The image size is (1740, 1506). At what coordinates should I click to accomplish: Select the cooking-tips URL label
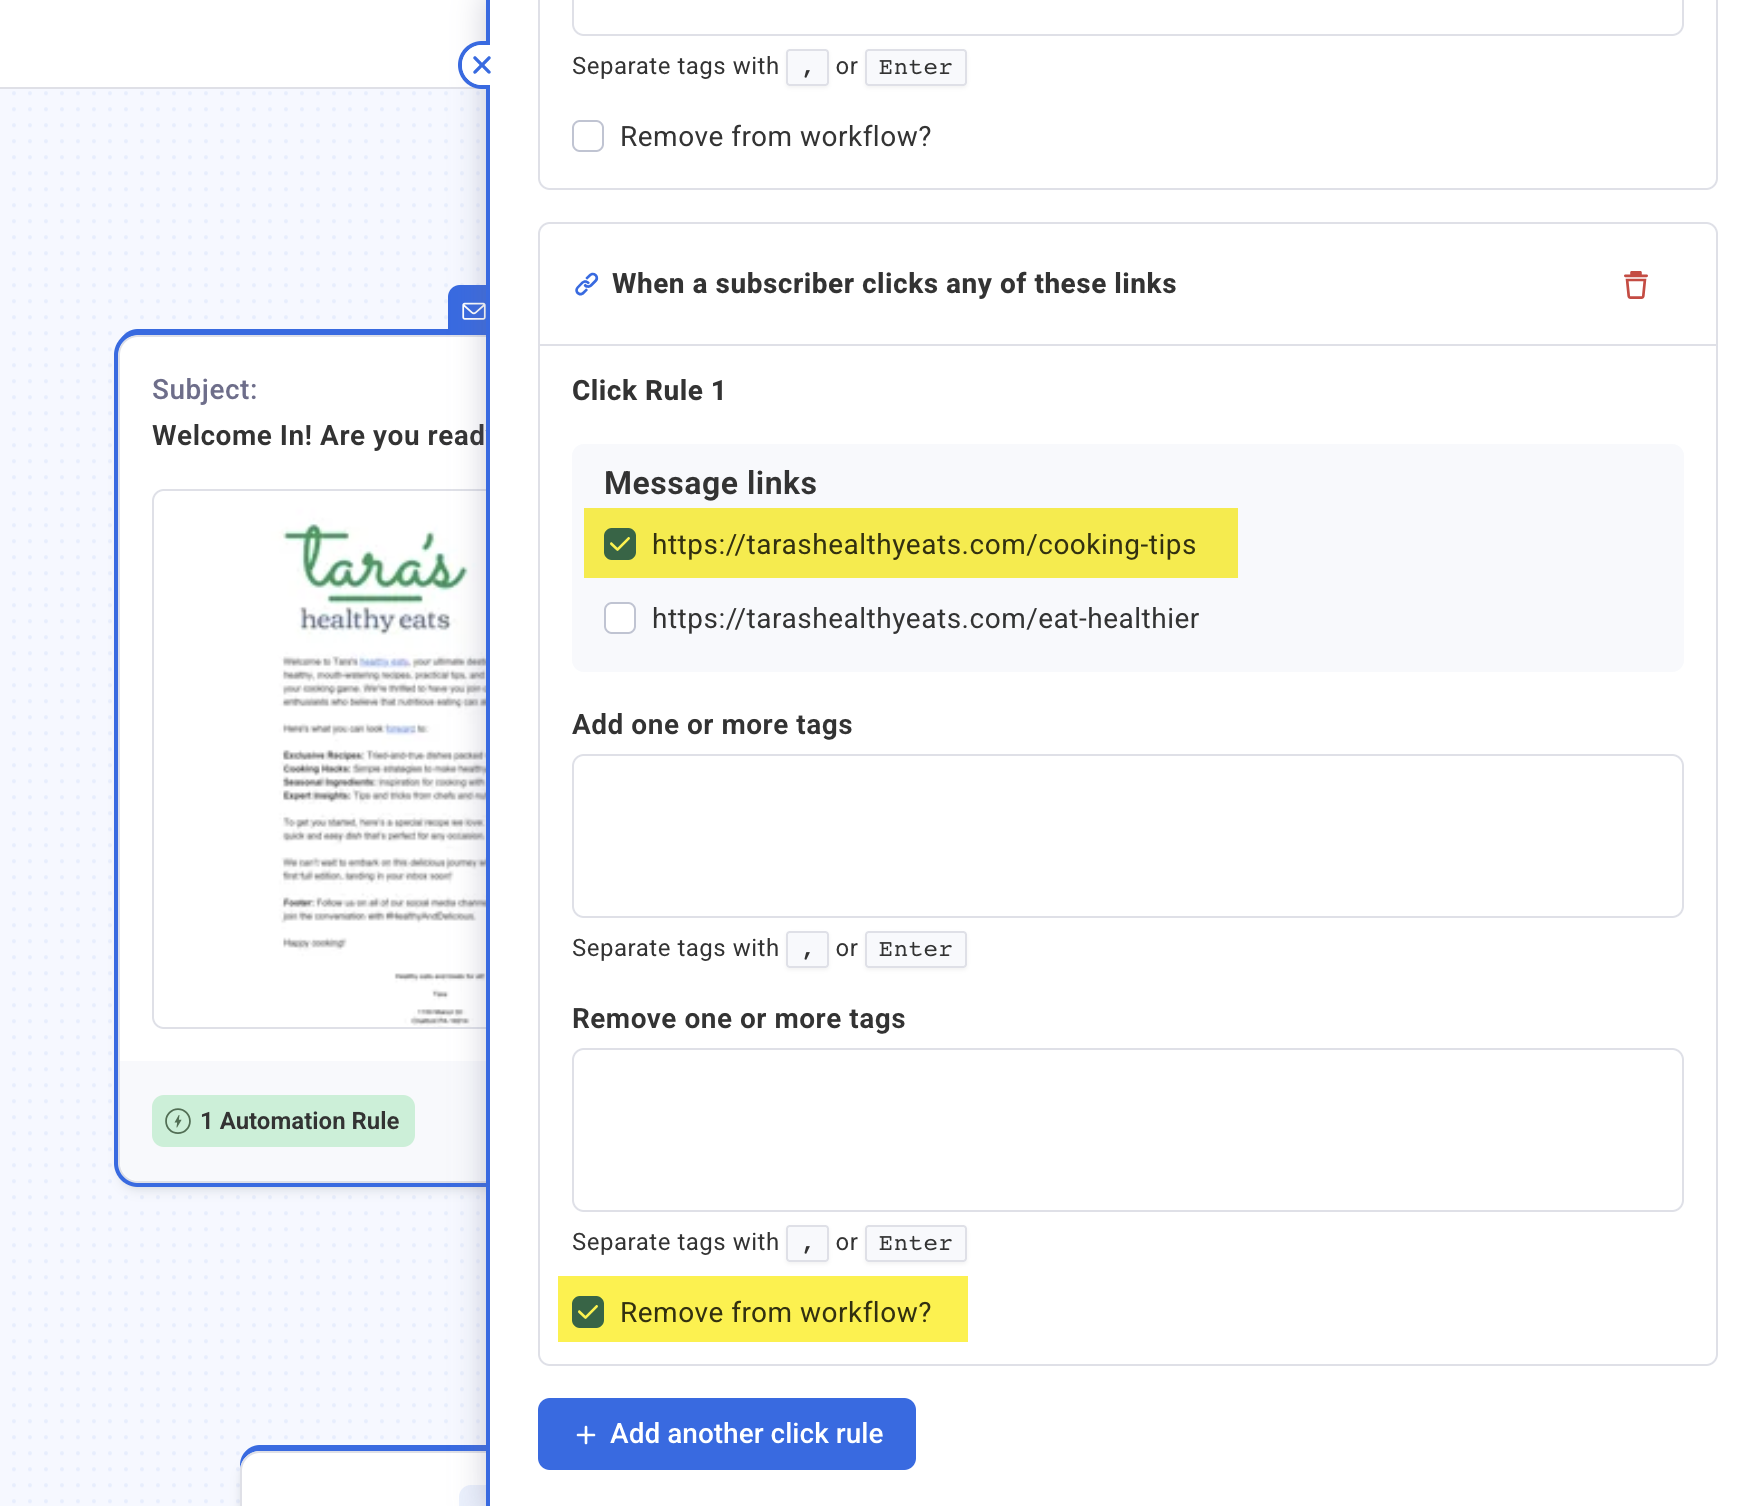(x=923, y=544)
